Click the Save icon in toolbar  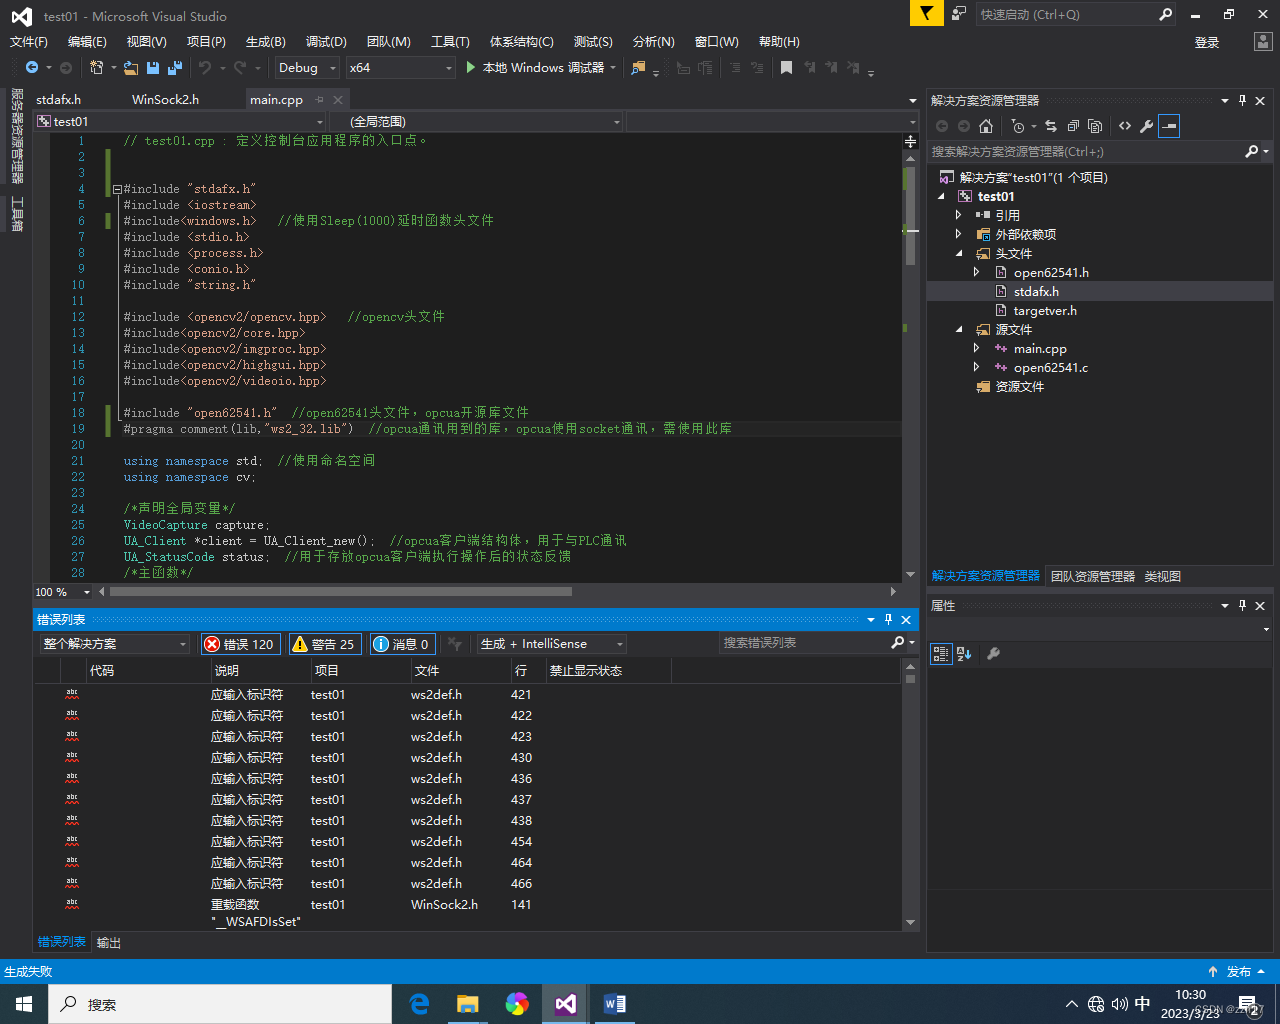[x=153, y=67]
